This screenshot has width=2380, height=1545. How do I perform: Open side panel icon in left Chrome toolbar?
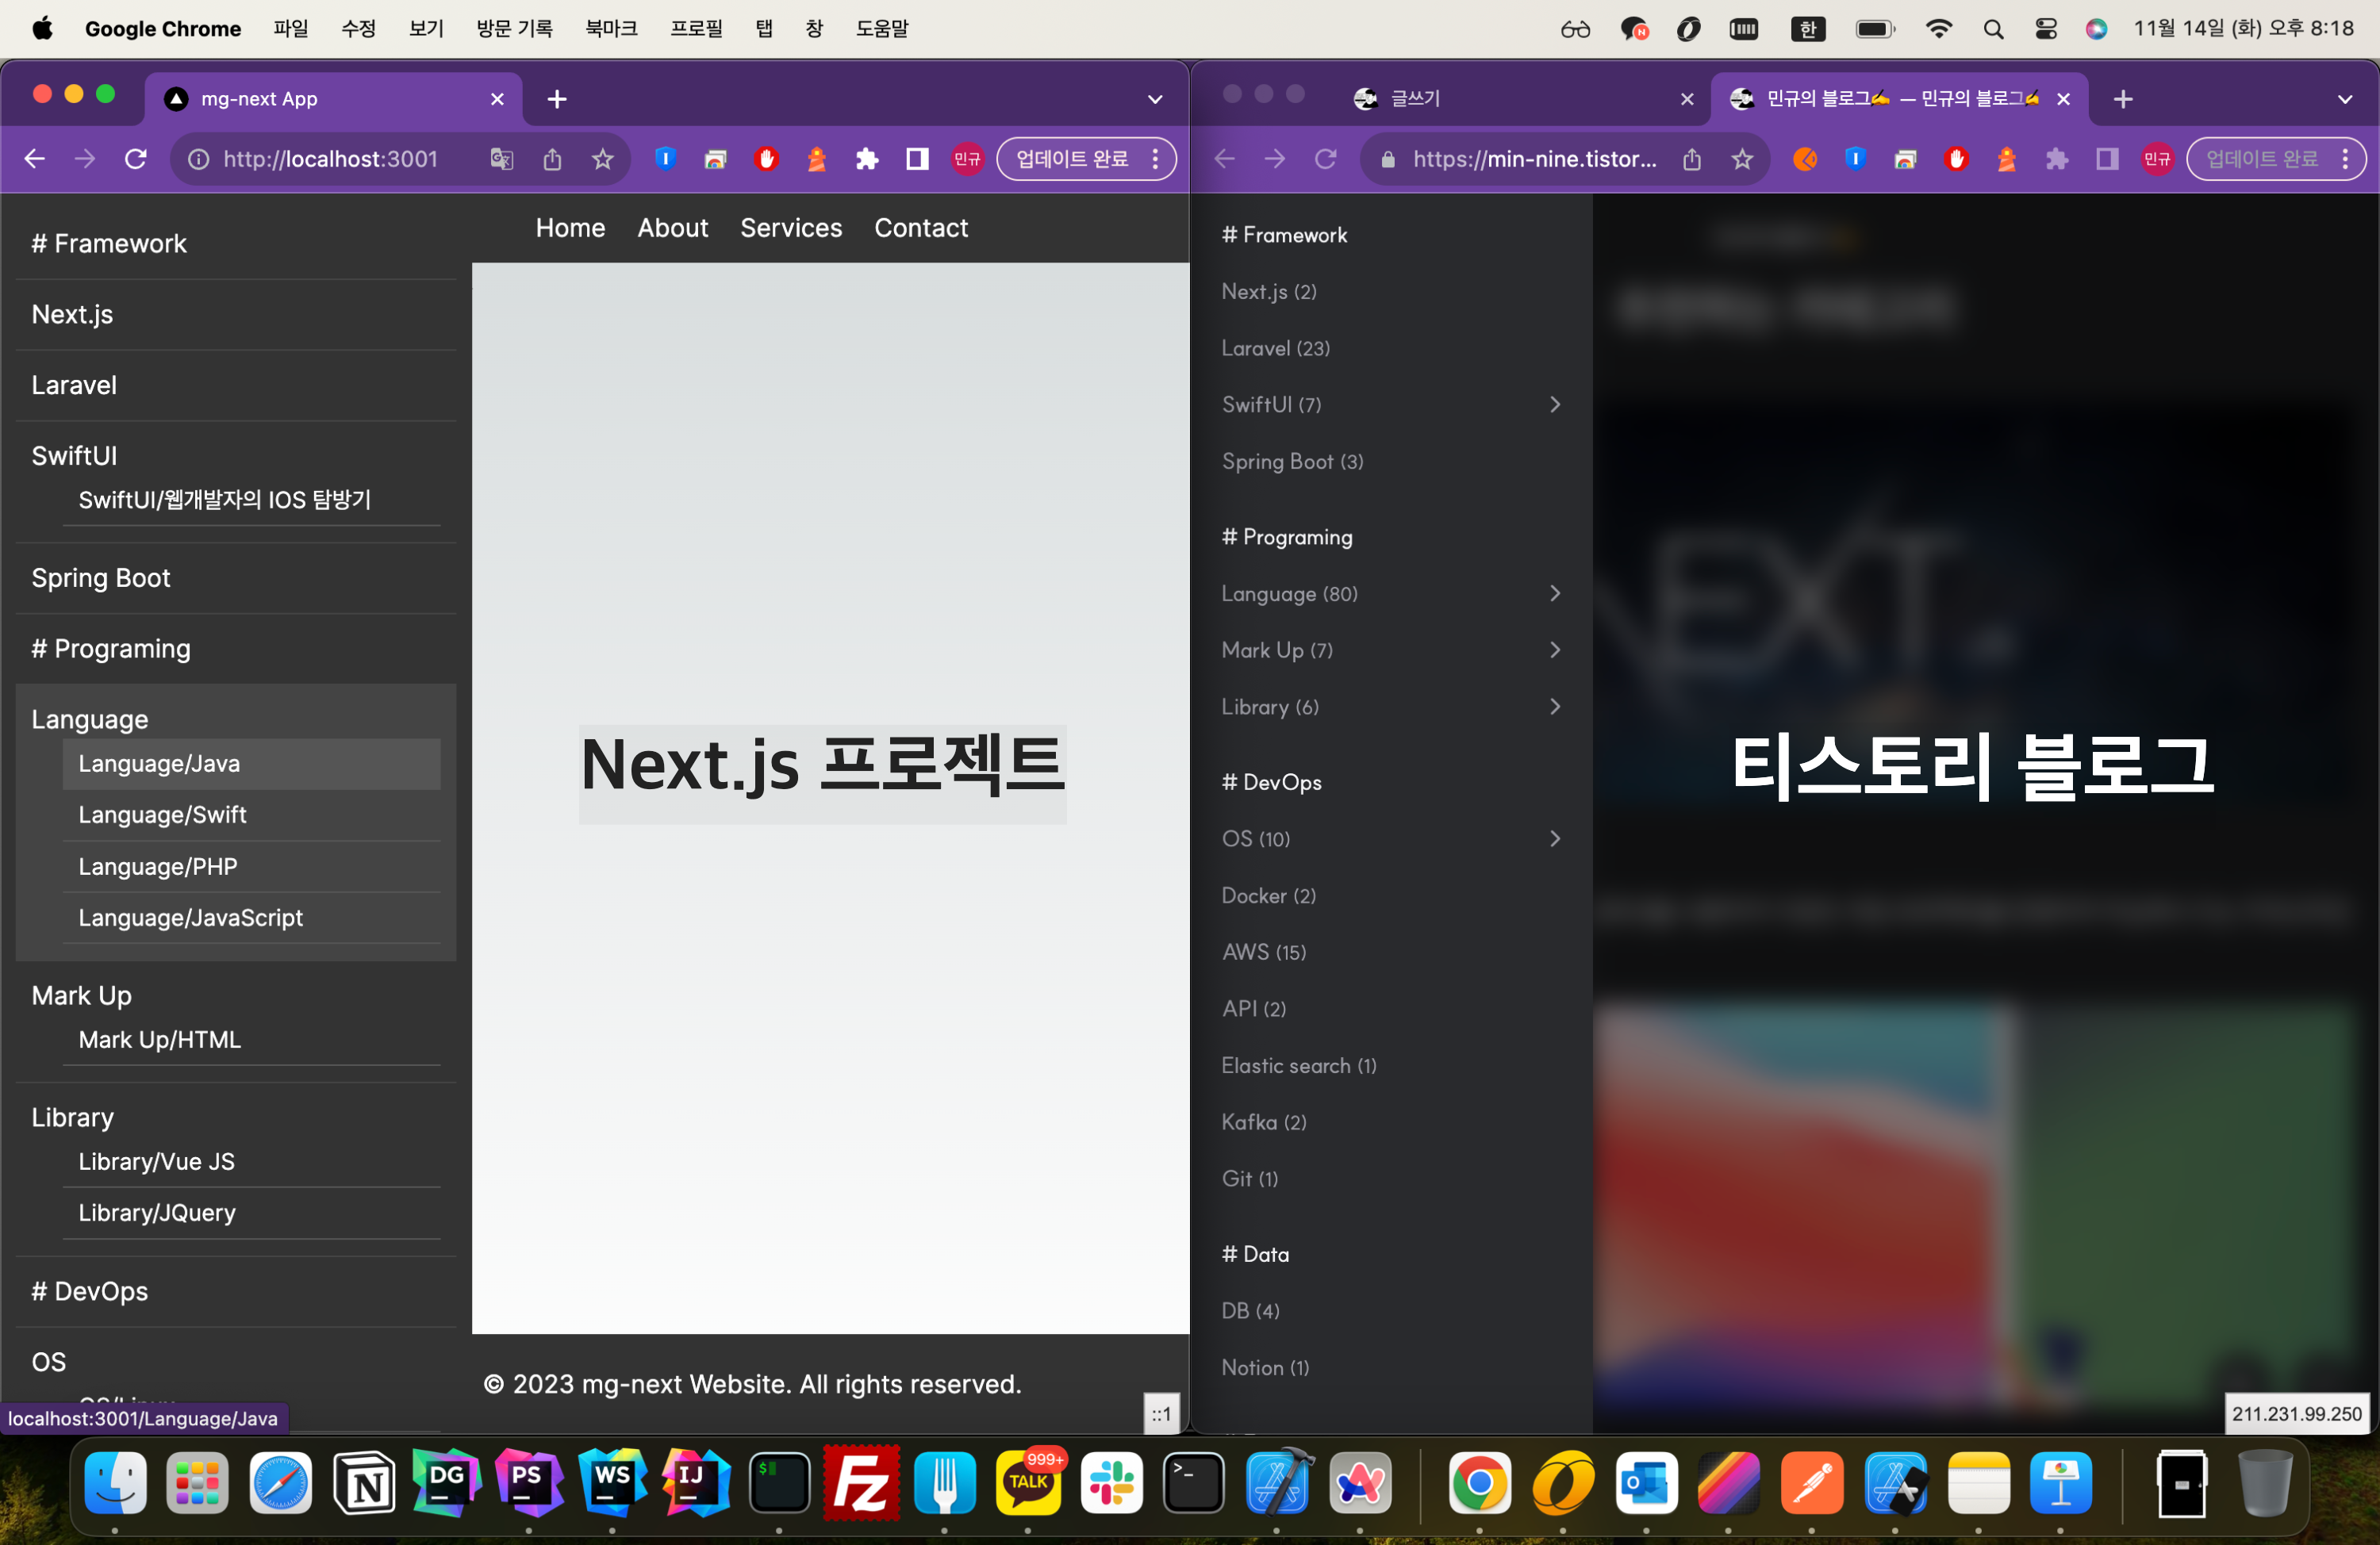[x=917, y=159]
